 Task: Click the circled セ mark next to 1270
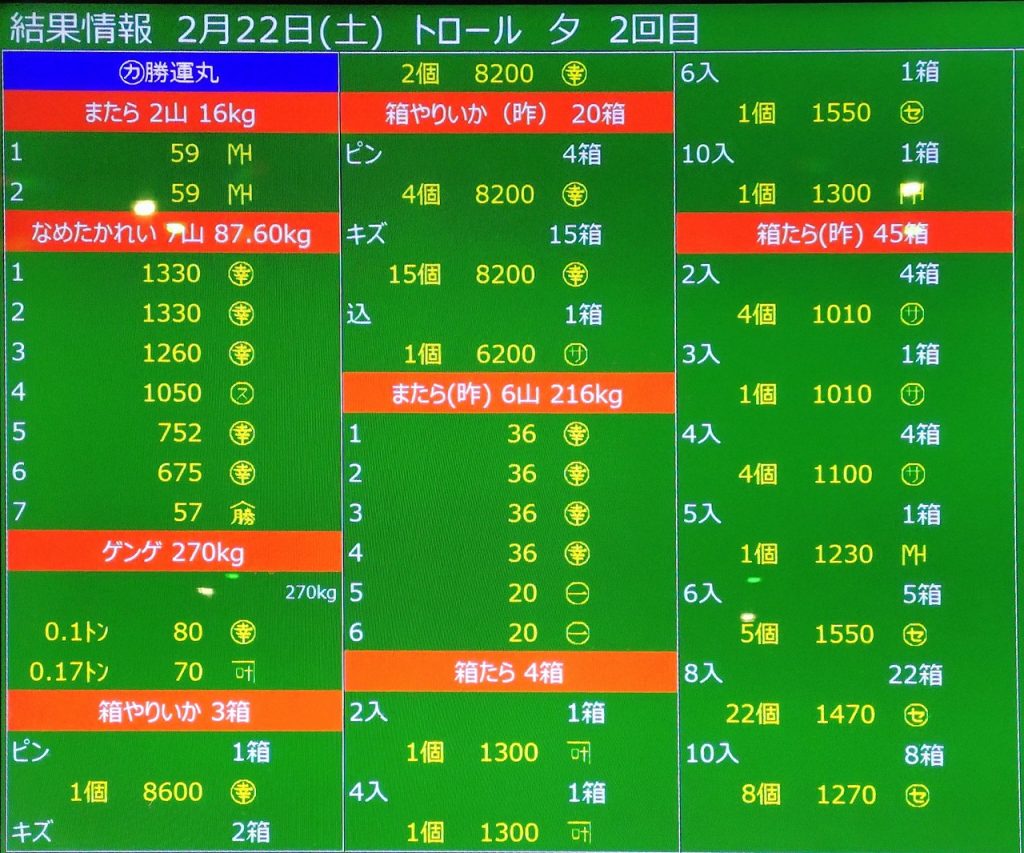pyautogui.click(x=911, y=795)
